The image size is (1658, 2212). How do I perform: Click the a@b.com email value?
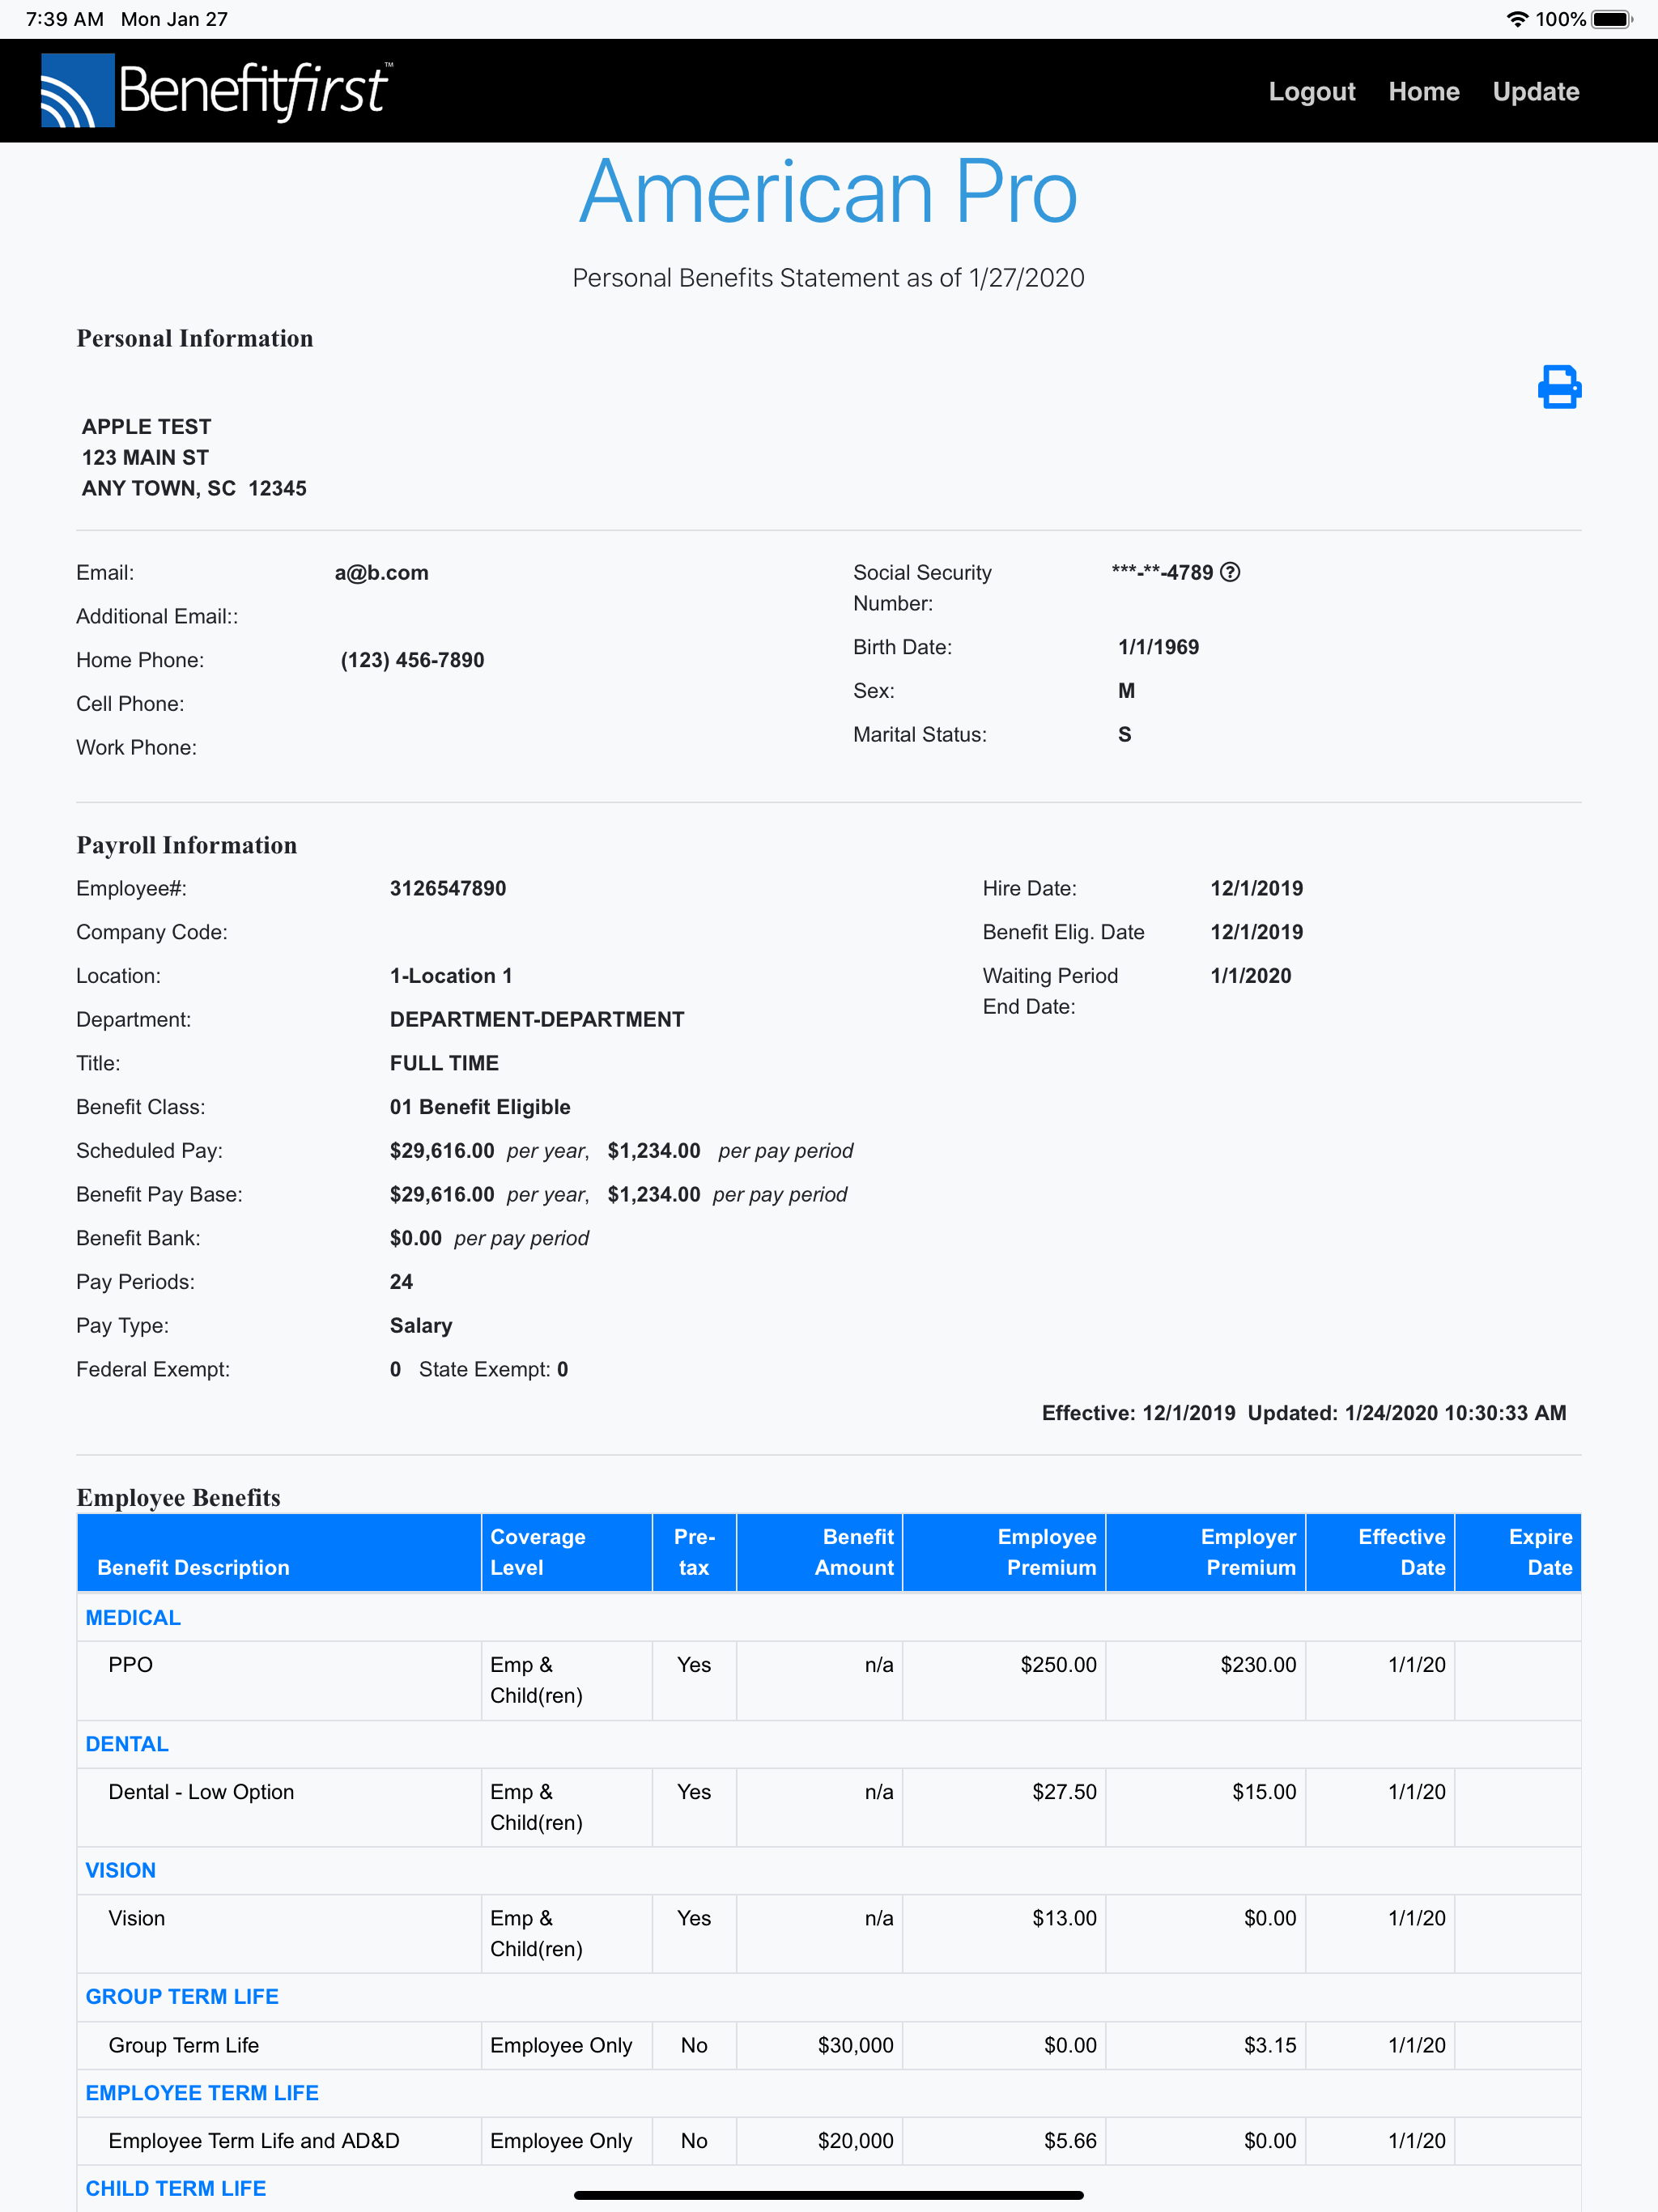(x=381, y=572)
